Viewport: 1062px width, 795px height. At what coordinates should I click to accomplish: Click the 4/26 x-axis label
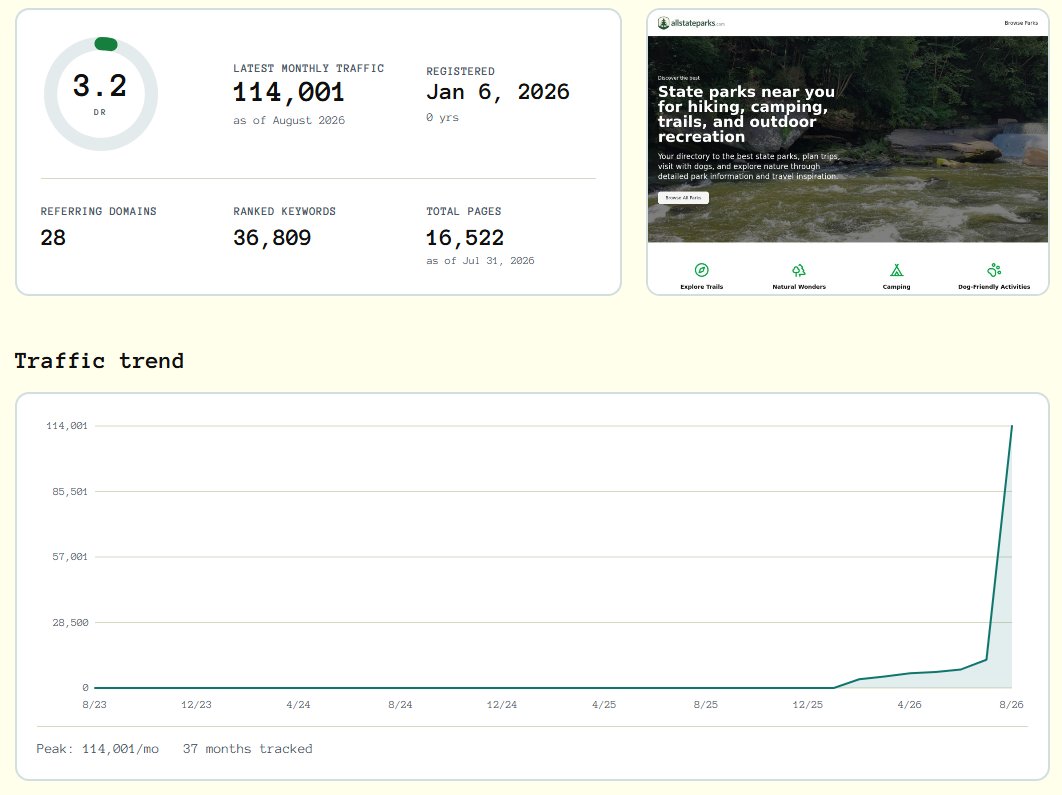pyautogui.click(x=910, y=705)
